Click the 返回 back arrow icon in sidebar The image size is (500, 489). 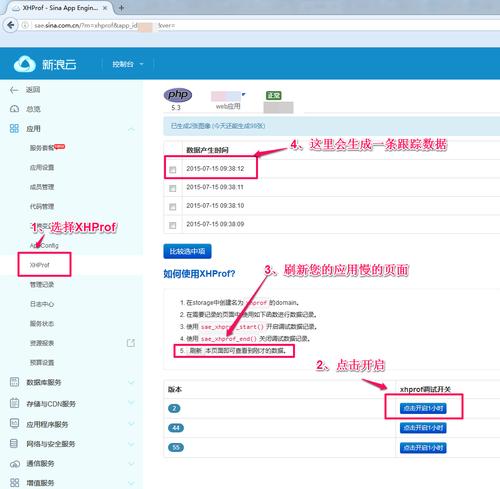click(14, 90)
